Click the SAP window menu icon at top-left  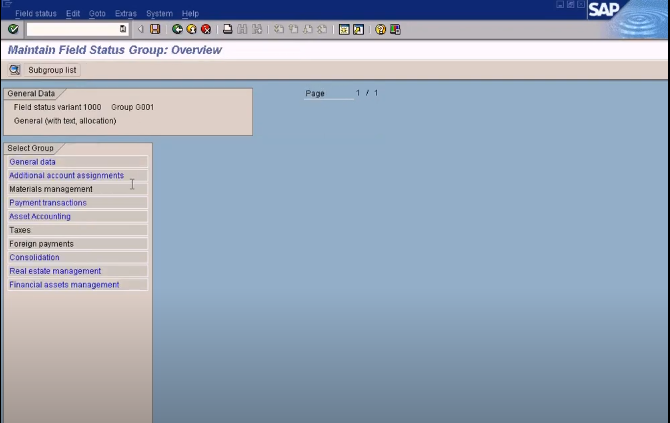pyautogui.click(x=6, y=3)
